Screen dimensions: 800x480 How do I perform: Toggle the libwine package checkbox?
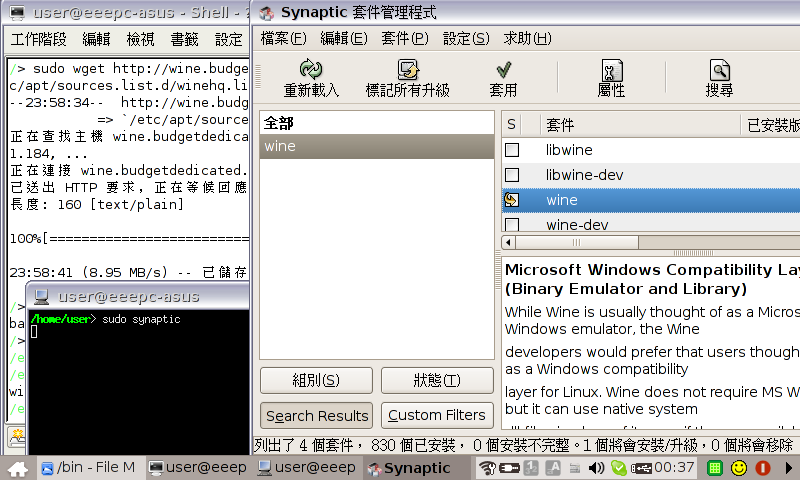pos(512,150)
